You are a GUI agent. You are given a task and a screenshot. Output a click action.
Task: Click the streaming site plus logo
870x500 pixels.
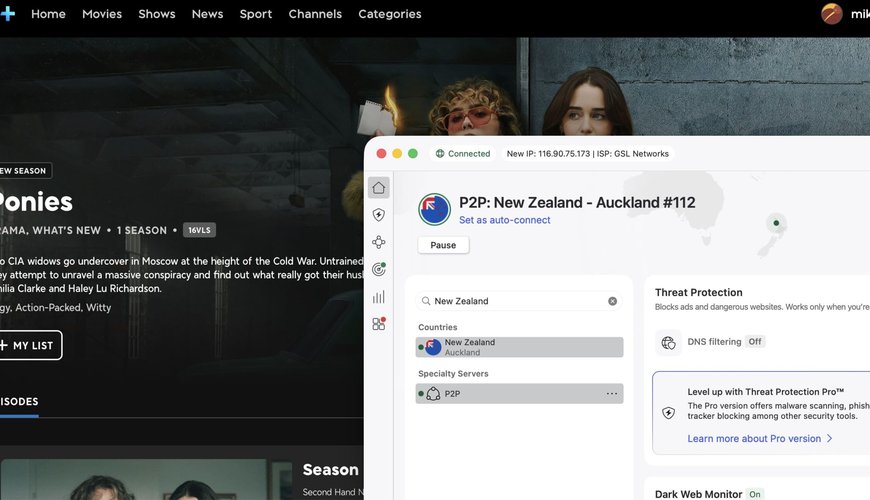pyautogui.click(x=7, y=13)
